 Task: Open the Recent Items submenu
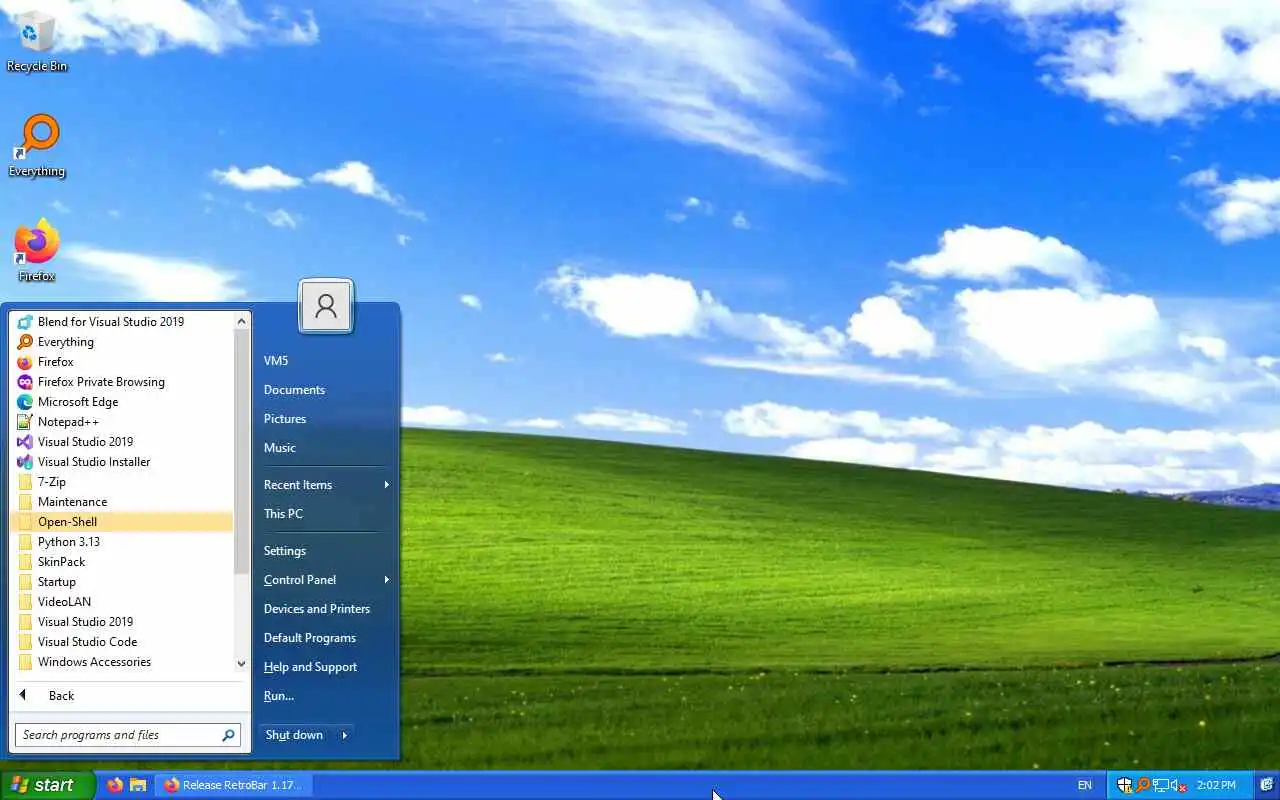click(325, 485)
